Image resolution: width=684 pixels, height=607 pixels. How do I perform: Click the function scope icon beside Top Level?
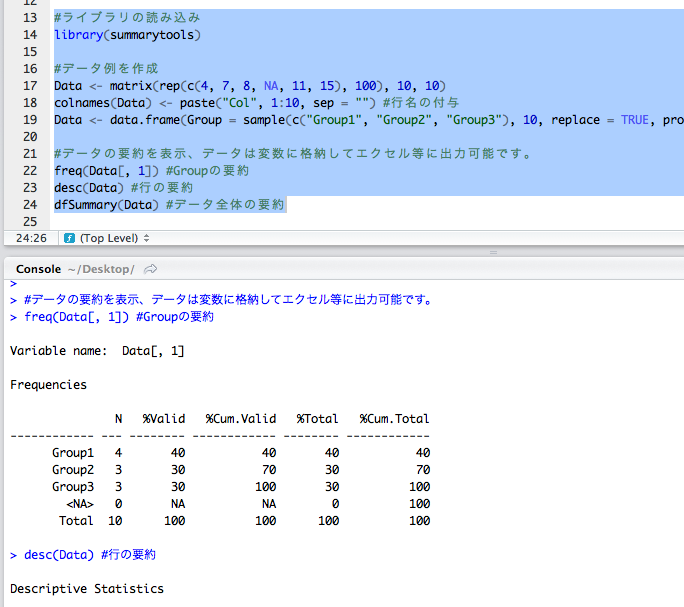pos(69,238)
